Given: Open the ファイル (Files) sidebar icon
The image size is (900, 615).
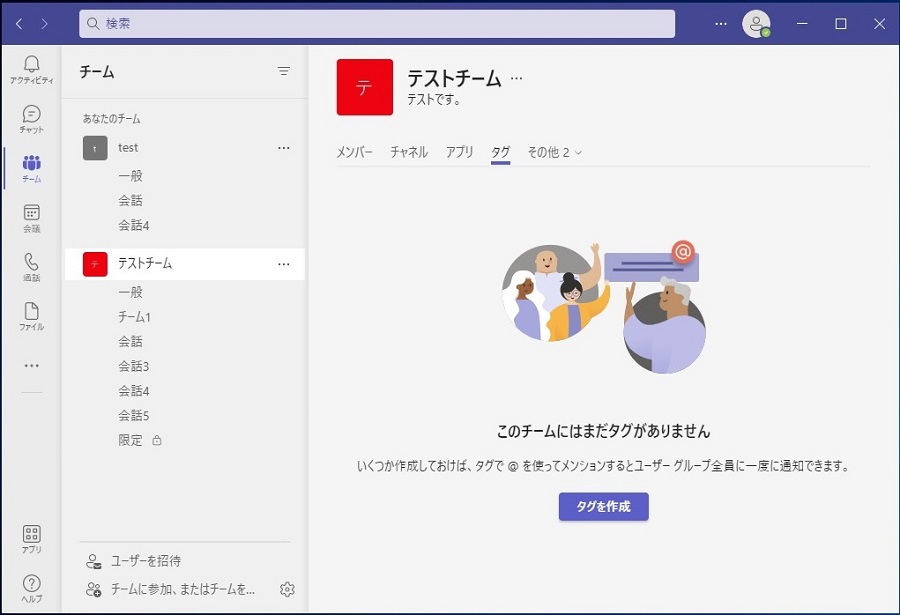Looking at the screenshot, I should click(32, 316).
